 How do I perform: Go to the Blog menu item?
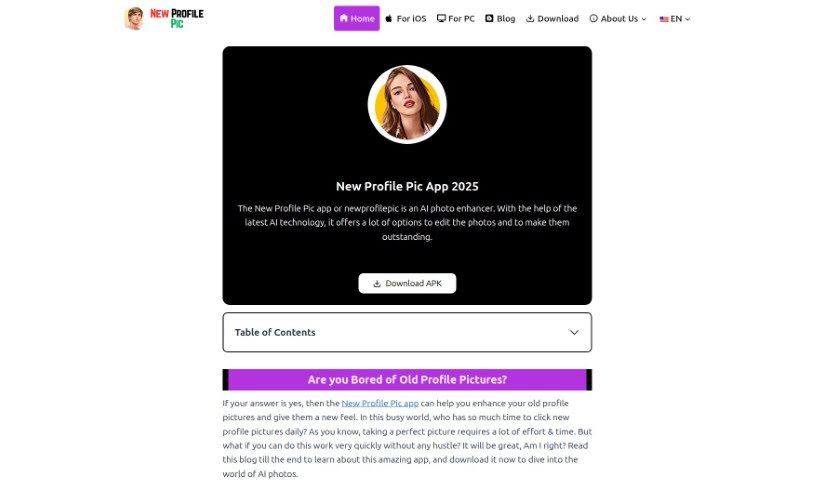[506, 19]
